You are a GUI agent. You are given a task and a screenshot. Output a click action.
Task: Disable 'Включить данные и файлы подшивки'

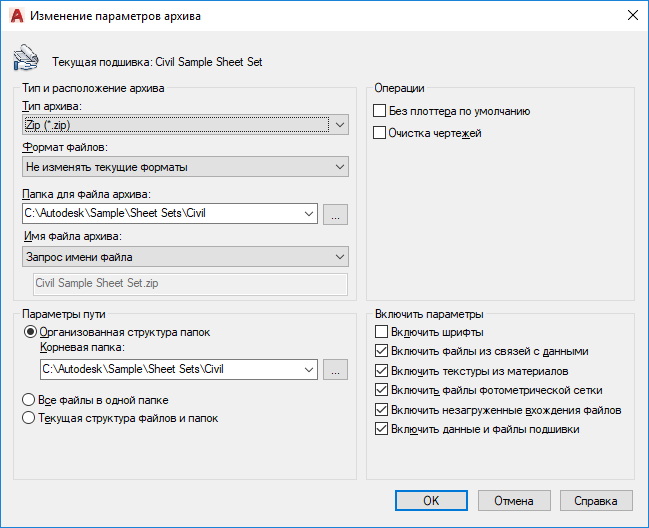tap(380, 429)
